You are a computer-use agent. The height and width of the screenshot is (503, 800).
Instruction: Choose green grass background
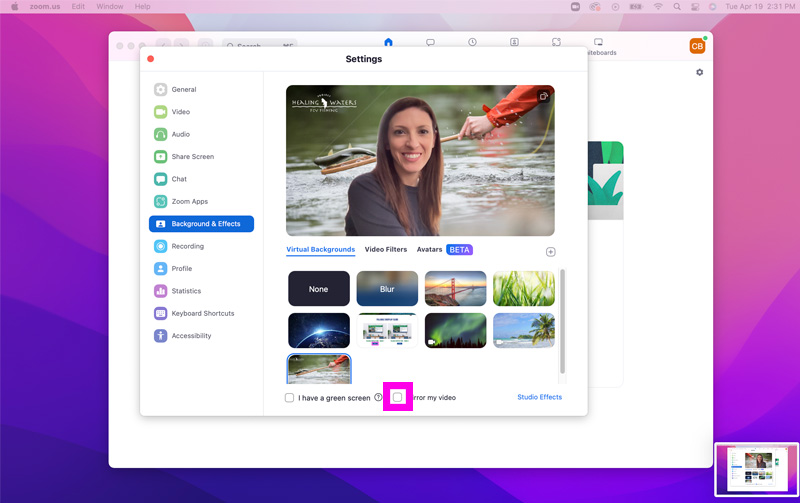(524, 289)
